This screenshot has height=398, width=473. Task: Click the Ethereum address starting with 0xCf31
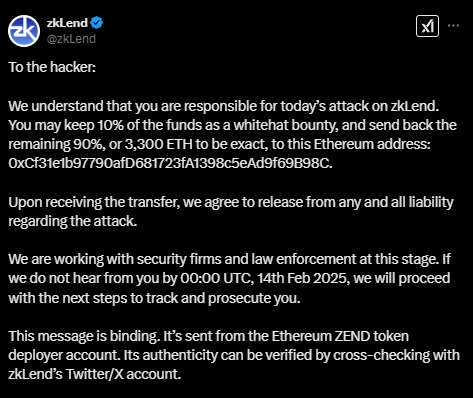pyautogui.click(x=170, y=163)
